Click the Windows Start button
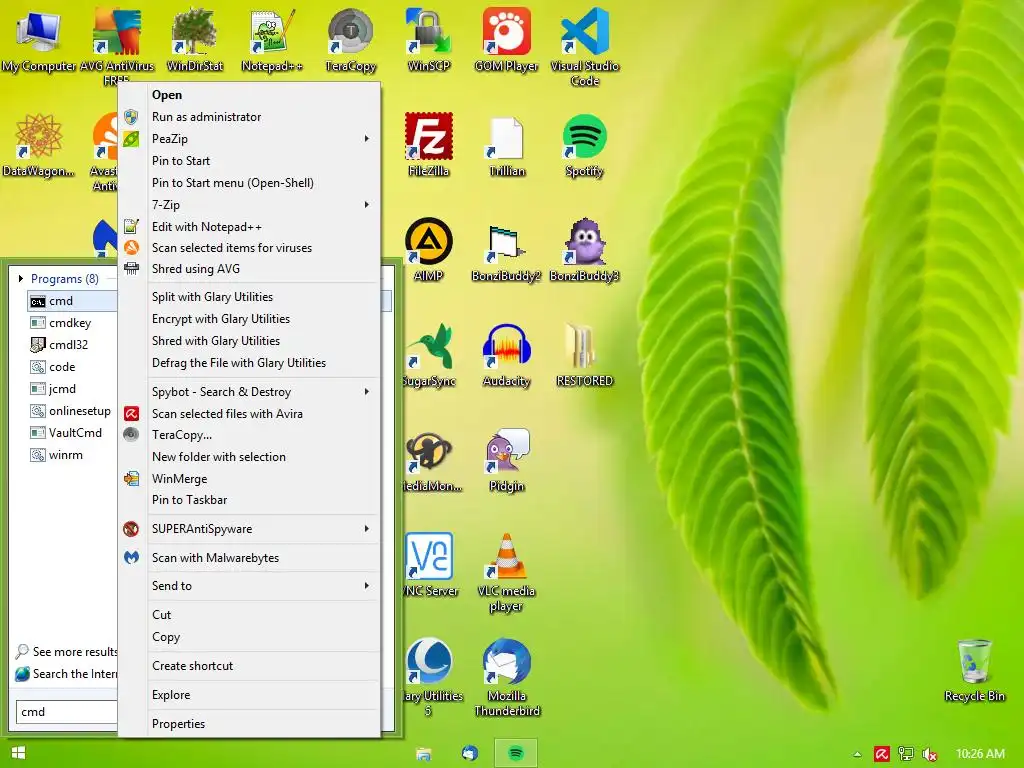The width and height of the screenshot is (1024, 768). (x=18, y=753)
